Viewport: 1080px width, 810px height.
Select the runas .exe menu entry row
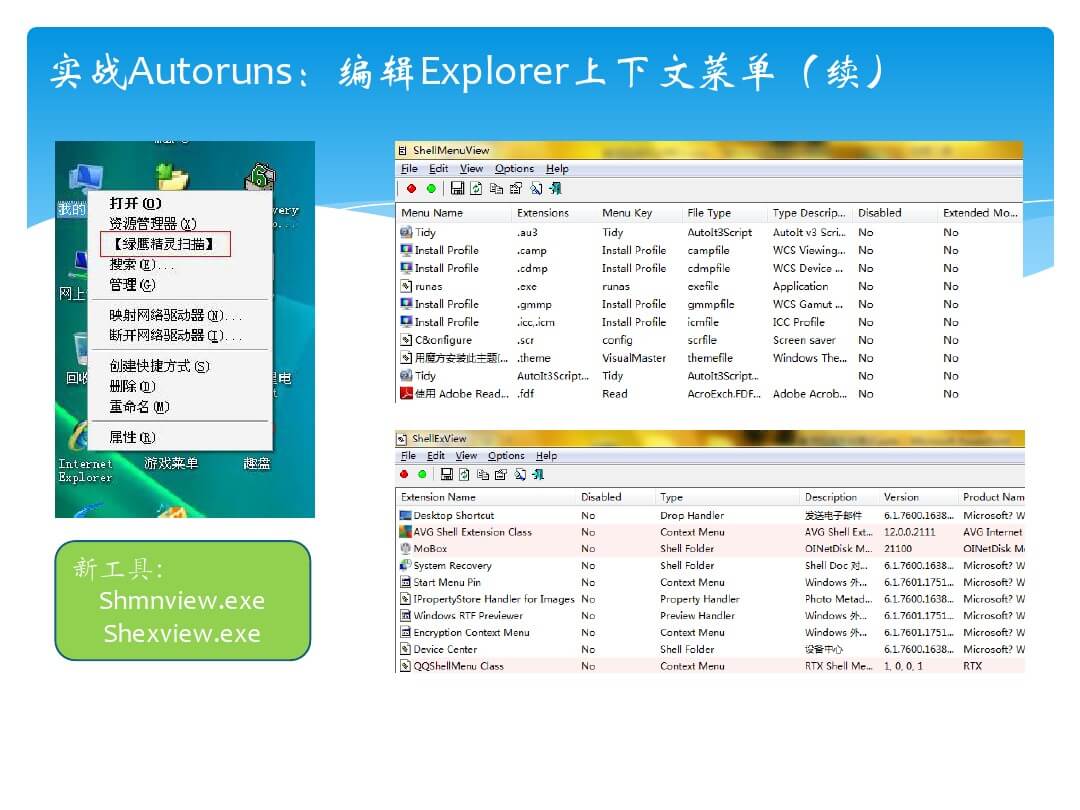click(428, 286)
